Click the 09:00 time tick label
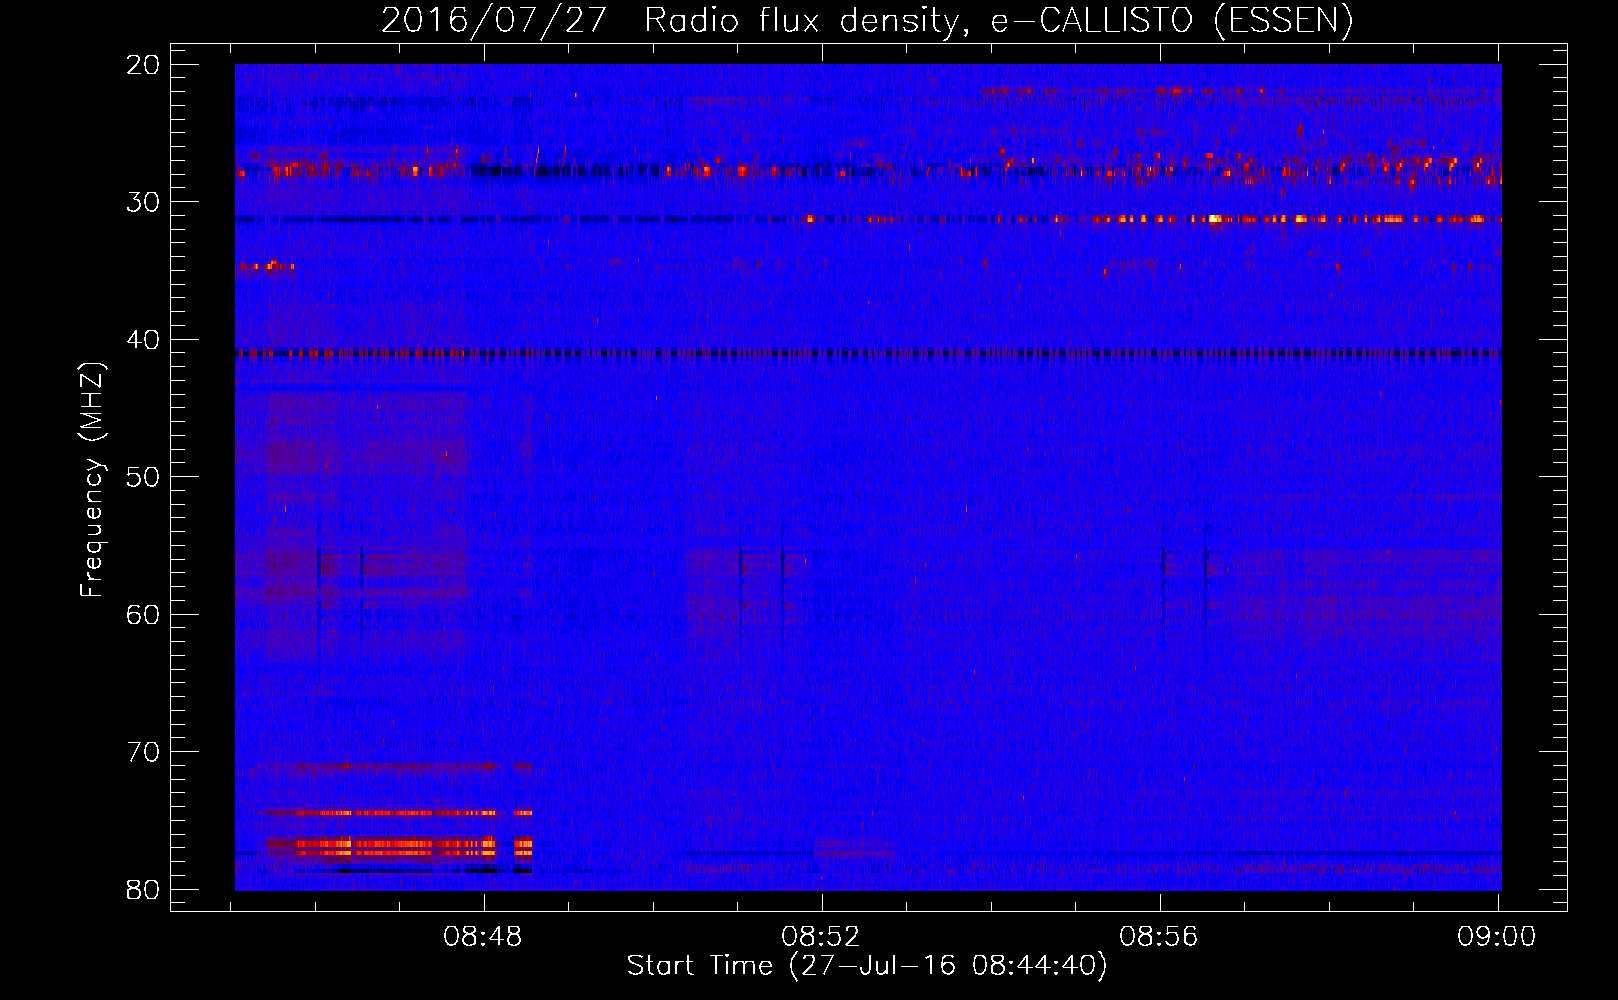Viewport: 1618px width, 1000px height. point(1497,937)
